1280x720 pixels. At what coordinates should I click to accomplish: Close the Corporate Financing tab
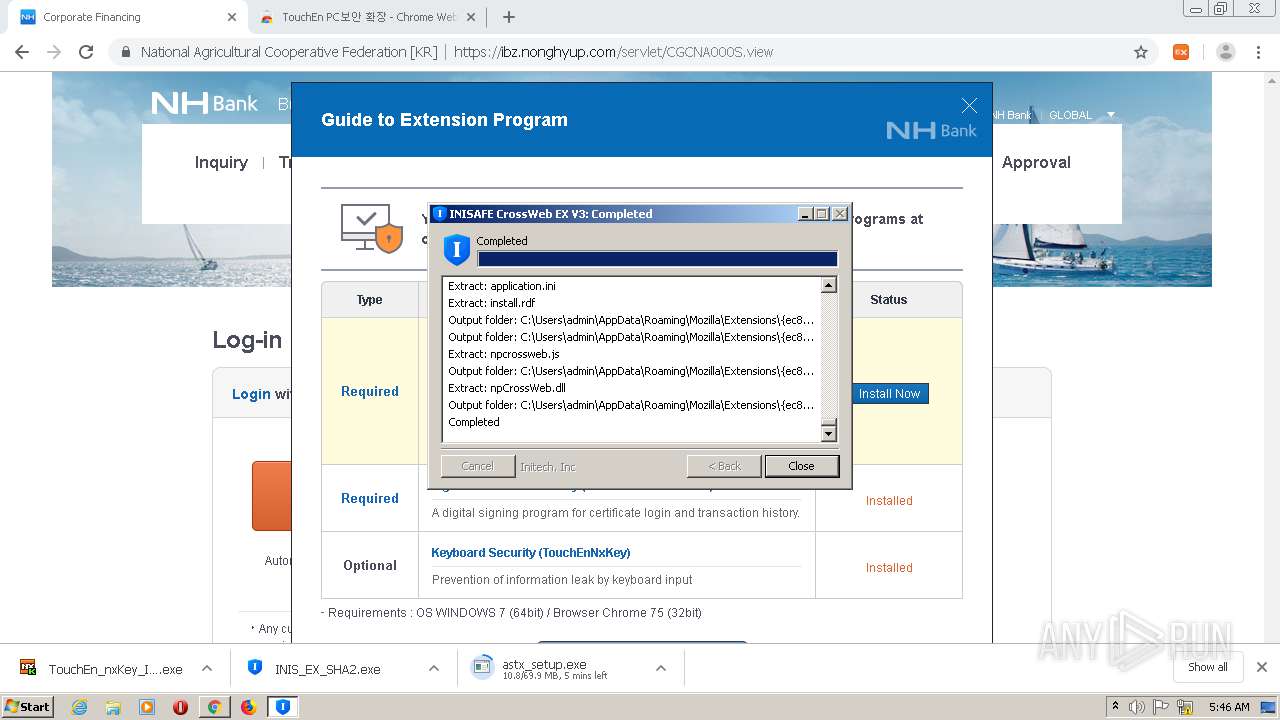click(232, 17)
